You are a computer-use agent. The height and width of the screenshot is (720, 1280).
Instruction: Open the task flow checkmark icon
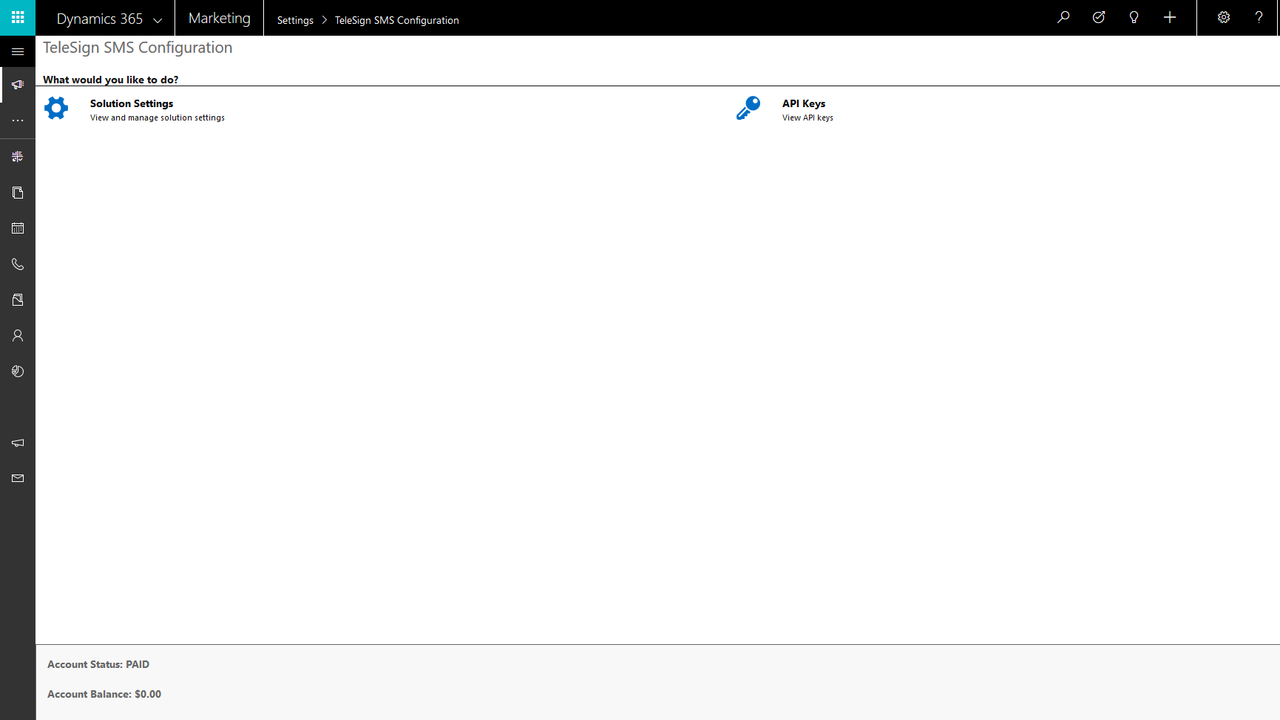(x=1099, y=18)
